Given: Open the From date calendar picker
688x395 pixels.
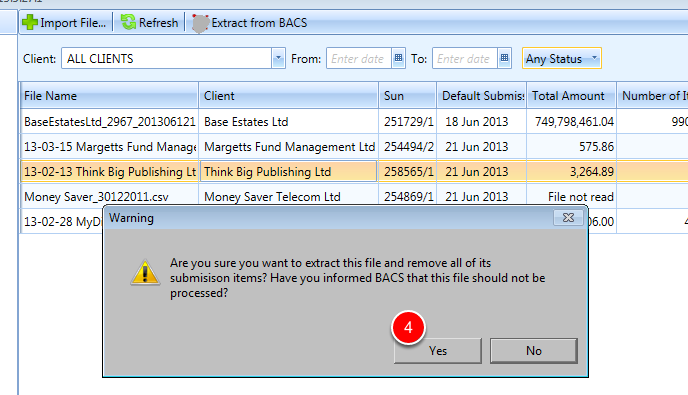Looking at the screenshot, I should (398, 58).
